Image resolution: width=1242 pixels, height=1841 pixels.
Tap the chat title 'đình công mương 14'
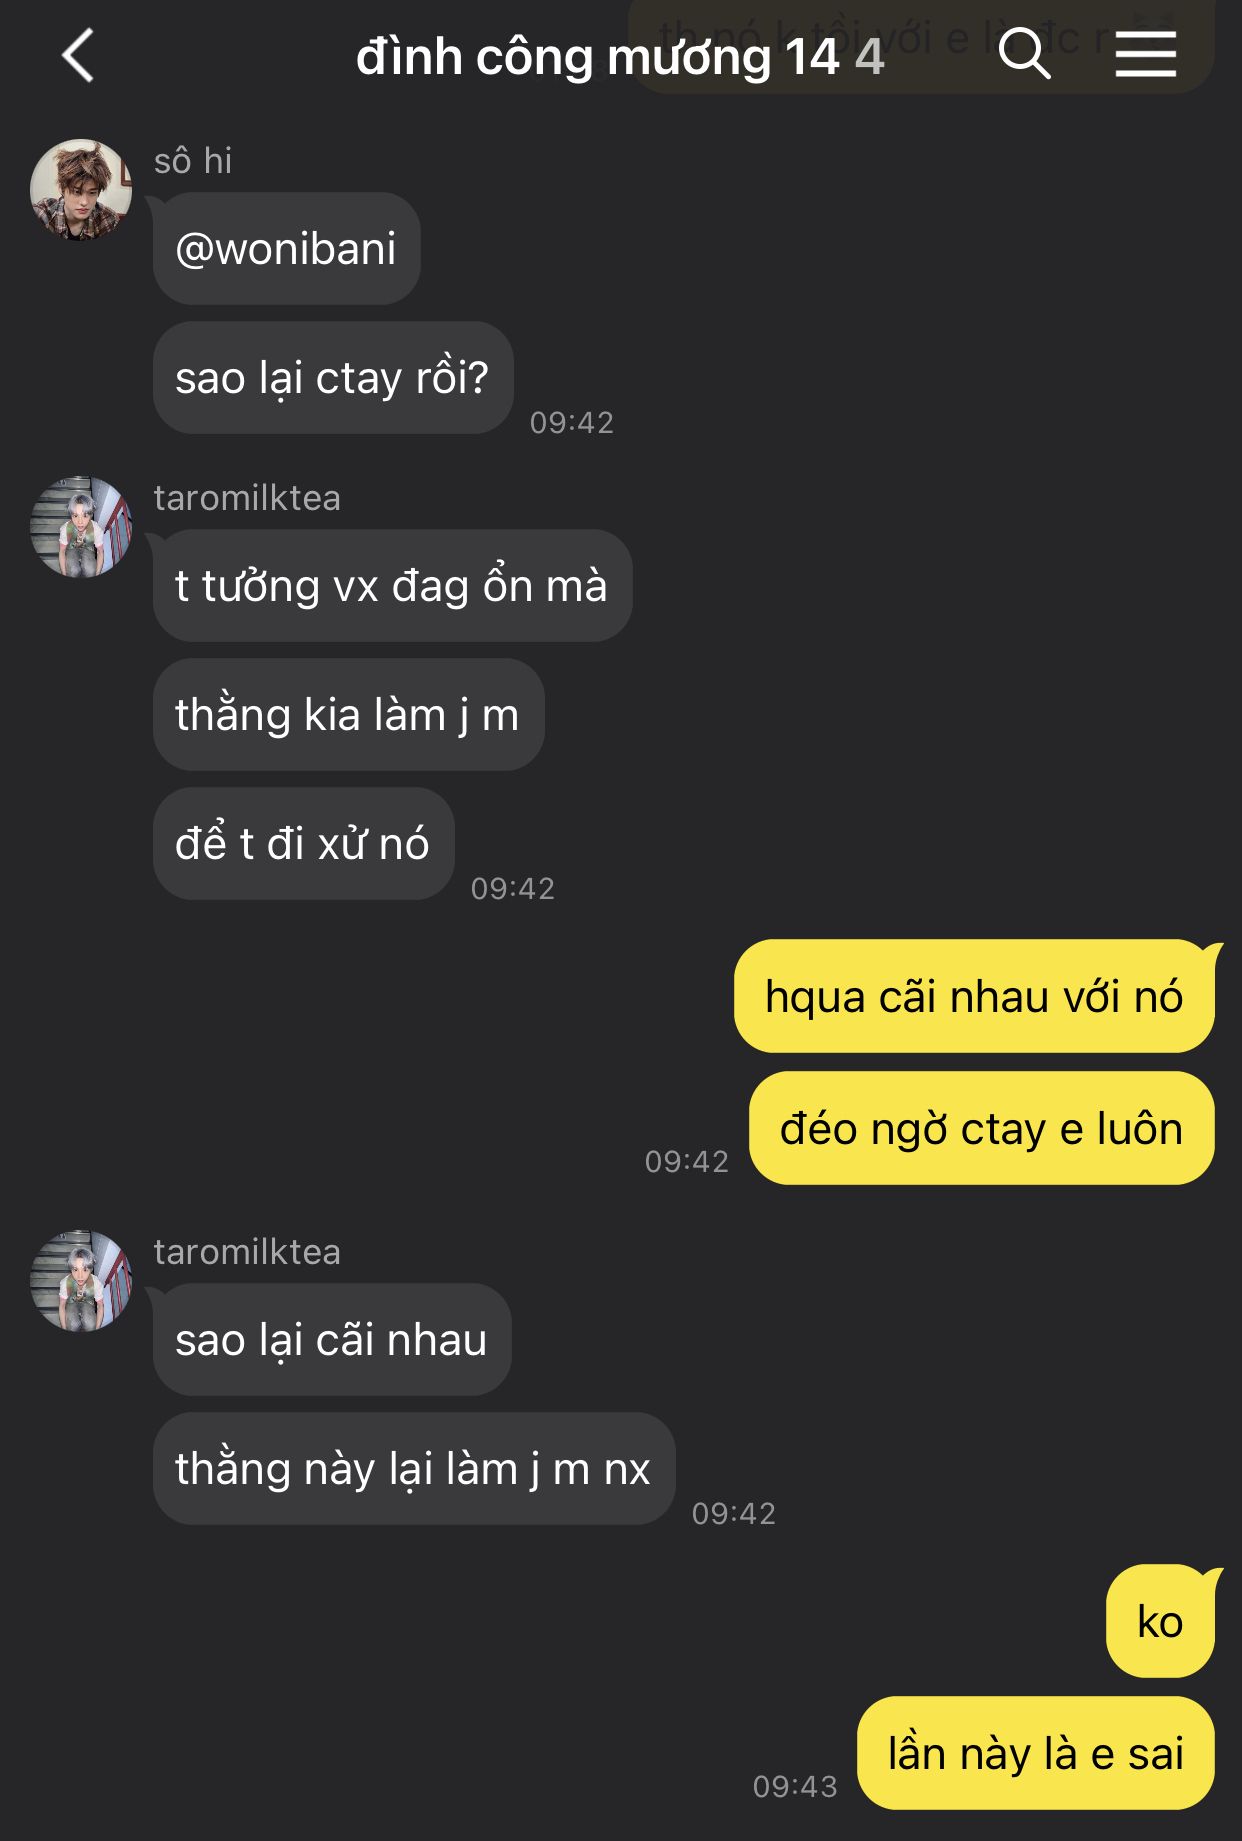pos(597,57)
